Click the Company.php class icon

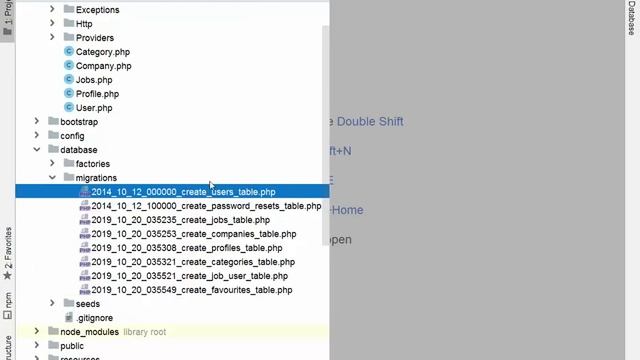69,65
